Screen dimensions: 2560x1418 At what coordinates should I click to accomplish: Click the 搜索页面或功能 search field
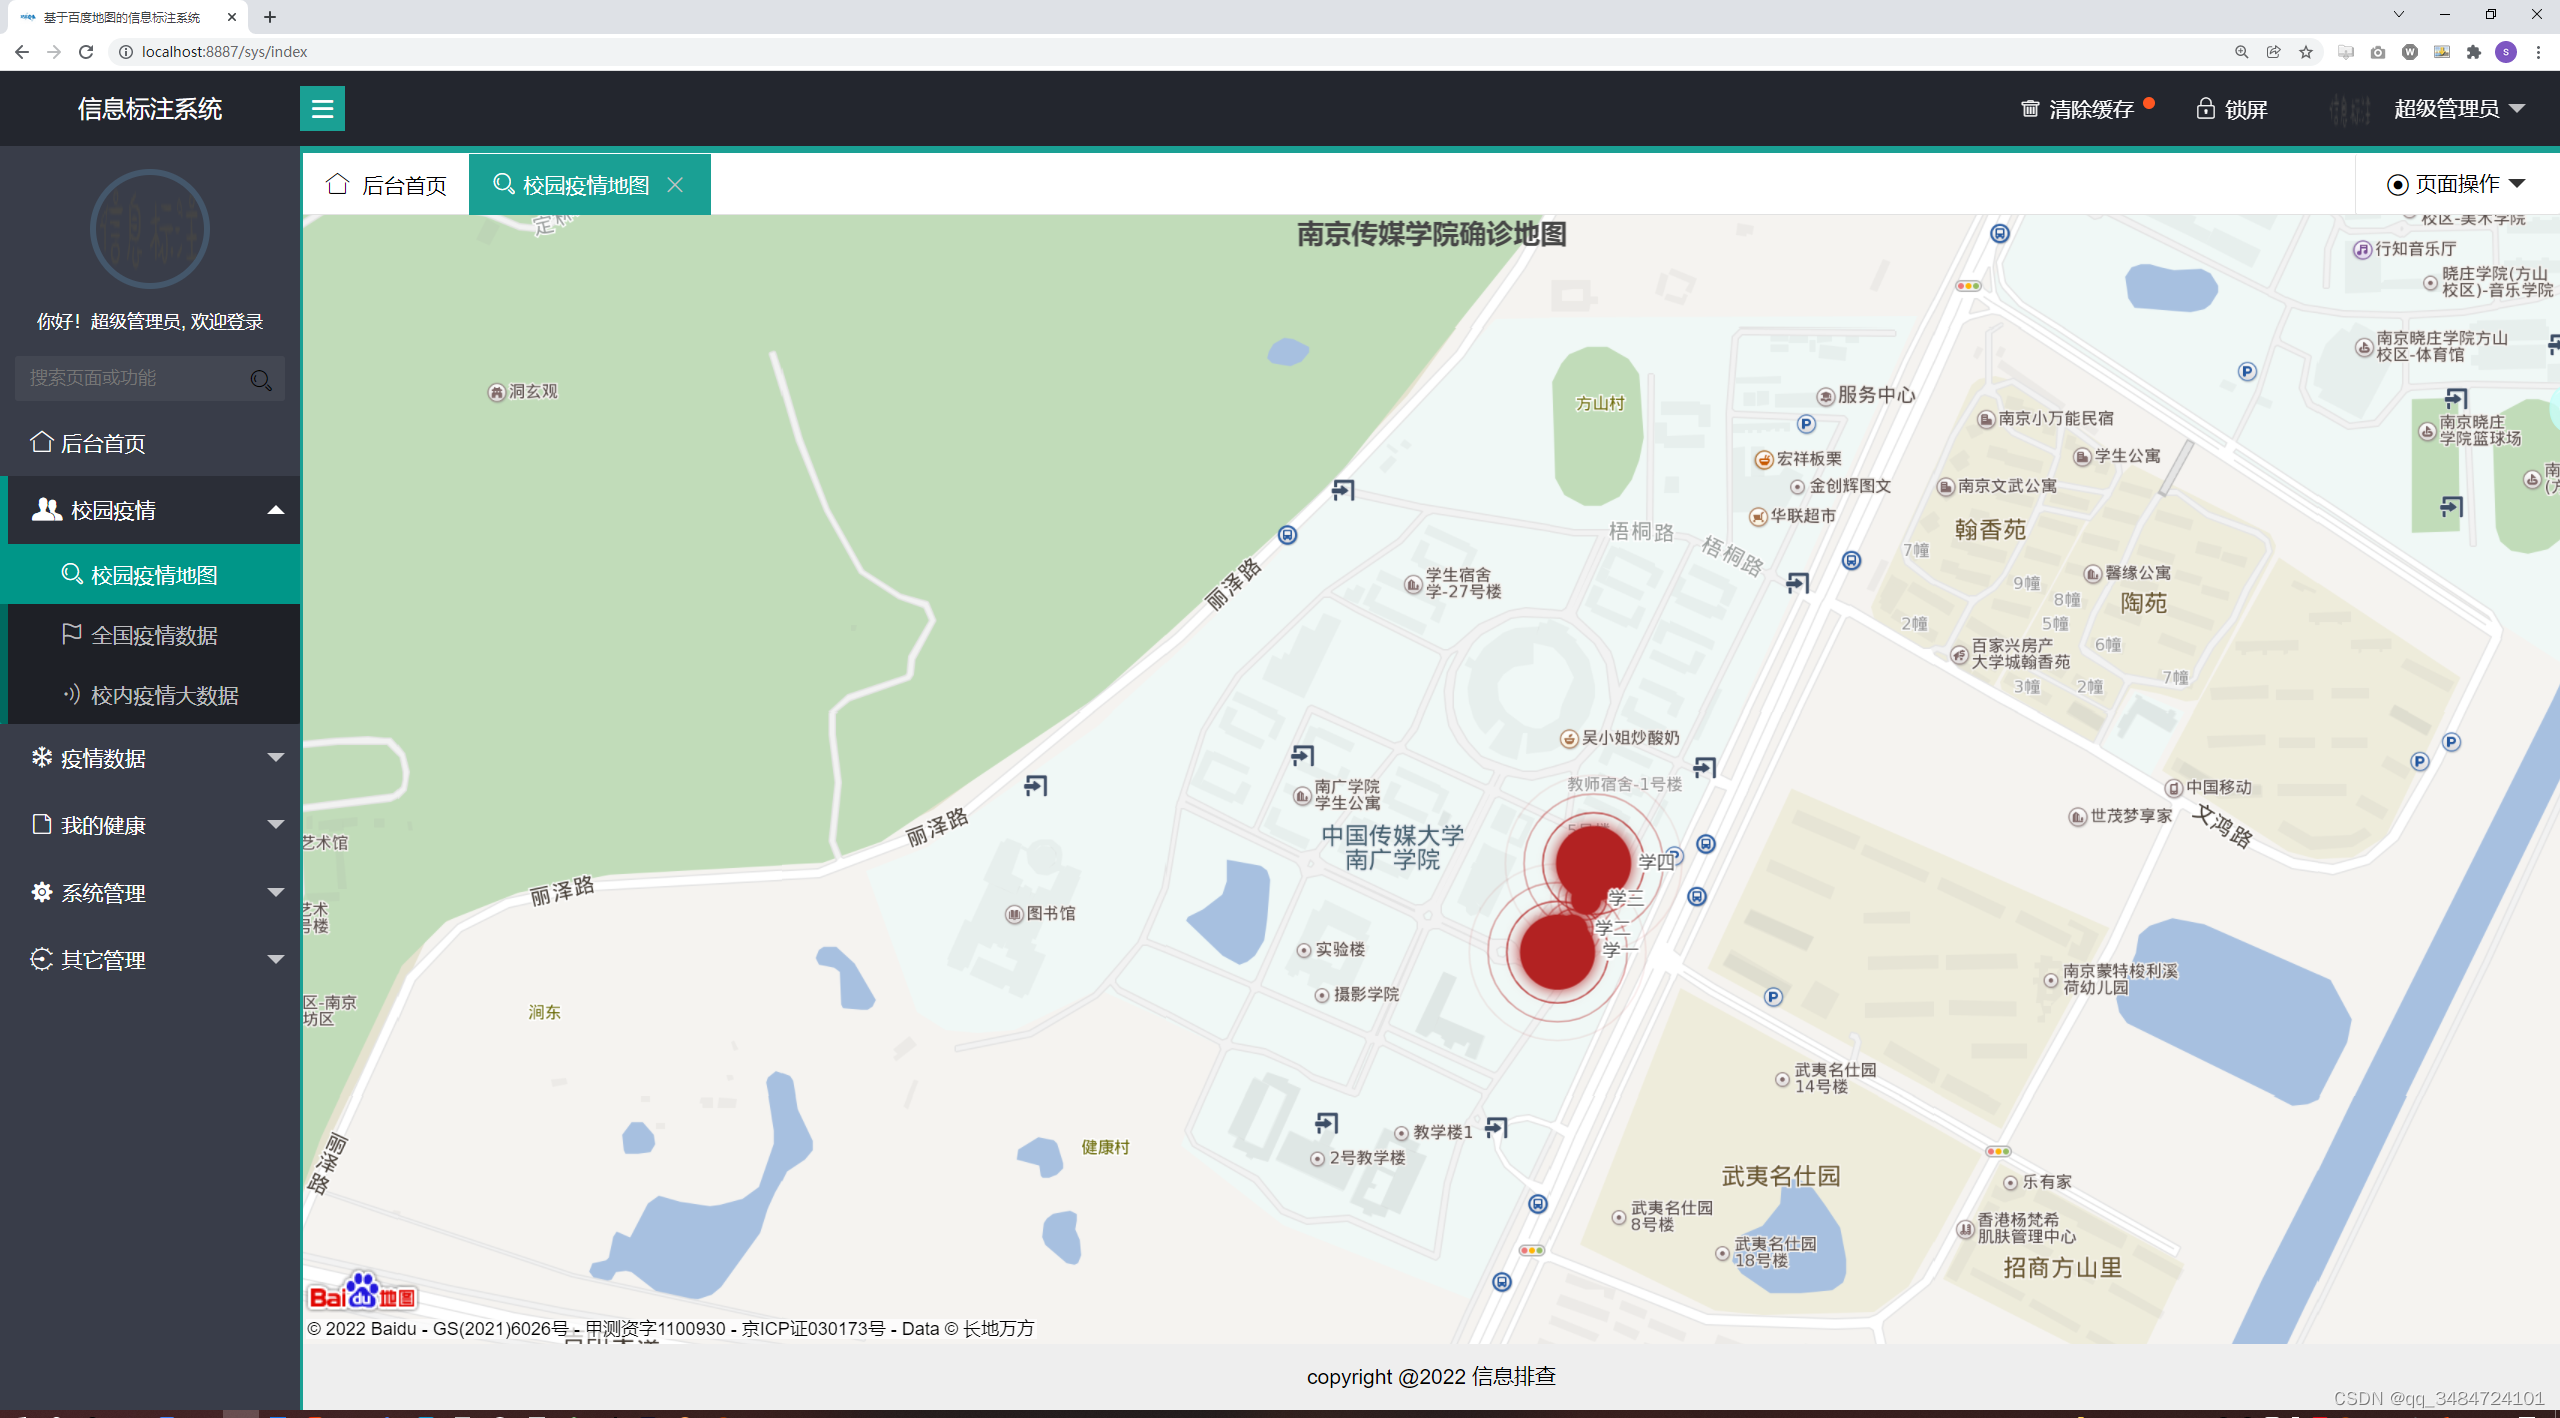[x=130, y=378]
